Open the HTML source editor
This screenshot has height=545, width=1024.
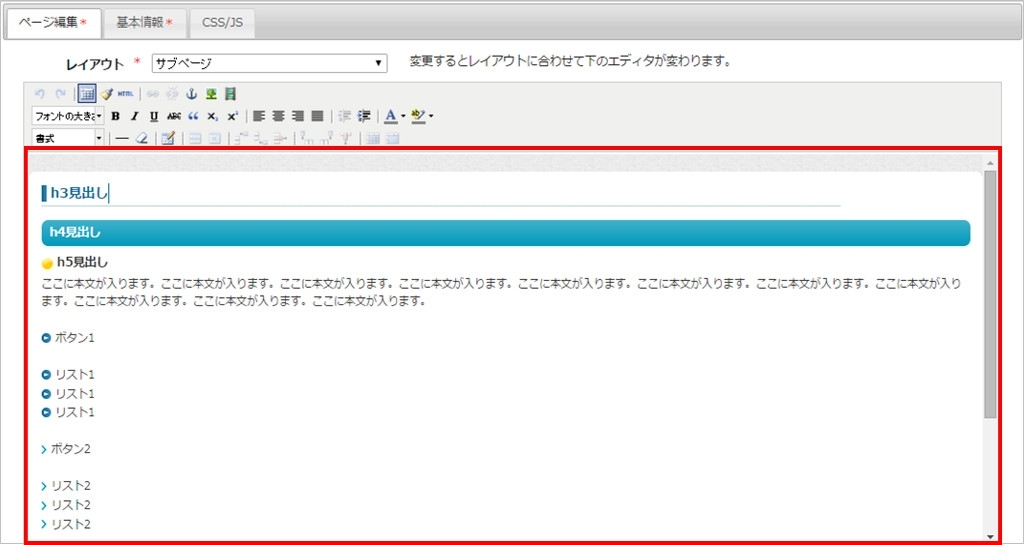125,94
